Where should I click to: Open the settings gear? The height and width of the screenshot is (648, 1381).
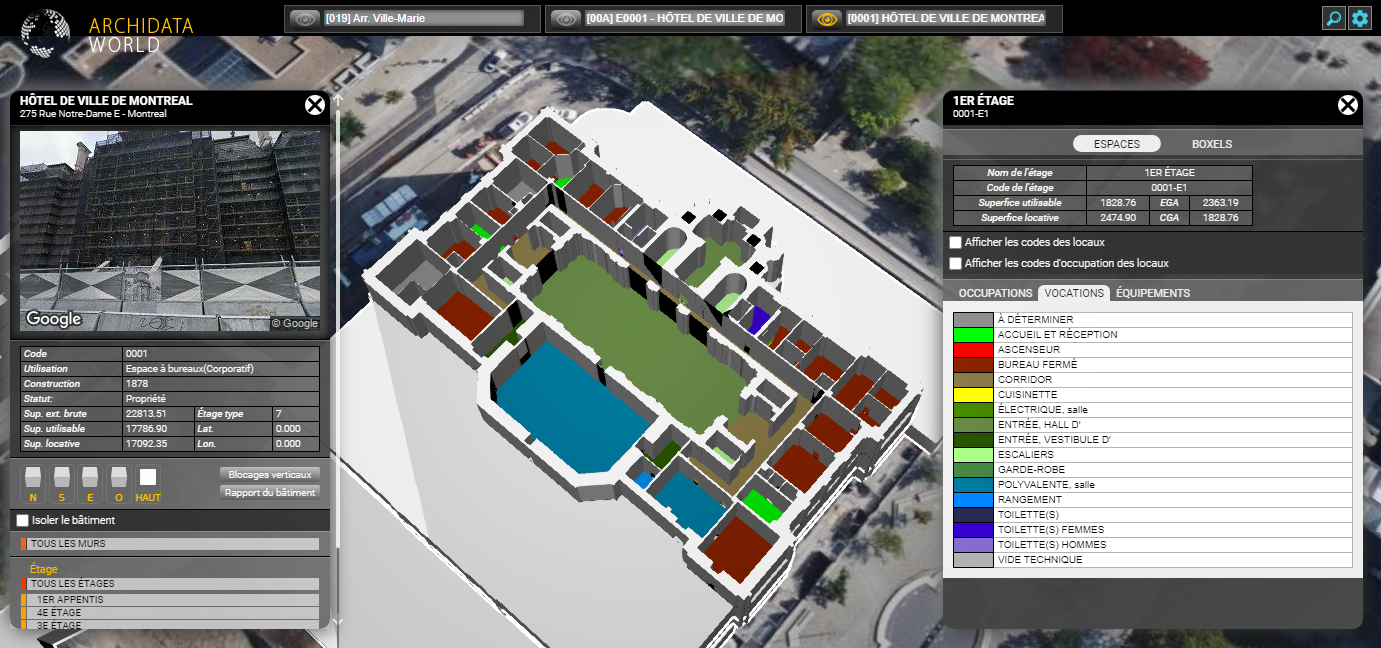click(1359, 18)
